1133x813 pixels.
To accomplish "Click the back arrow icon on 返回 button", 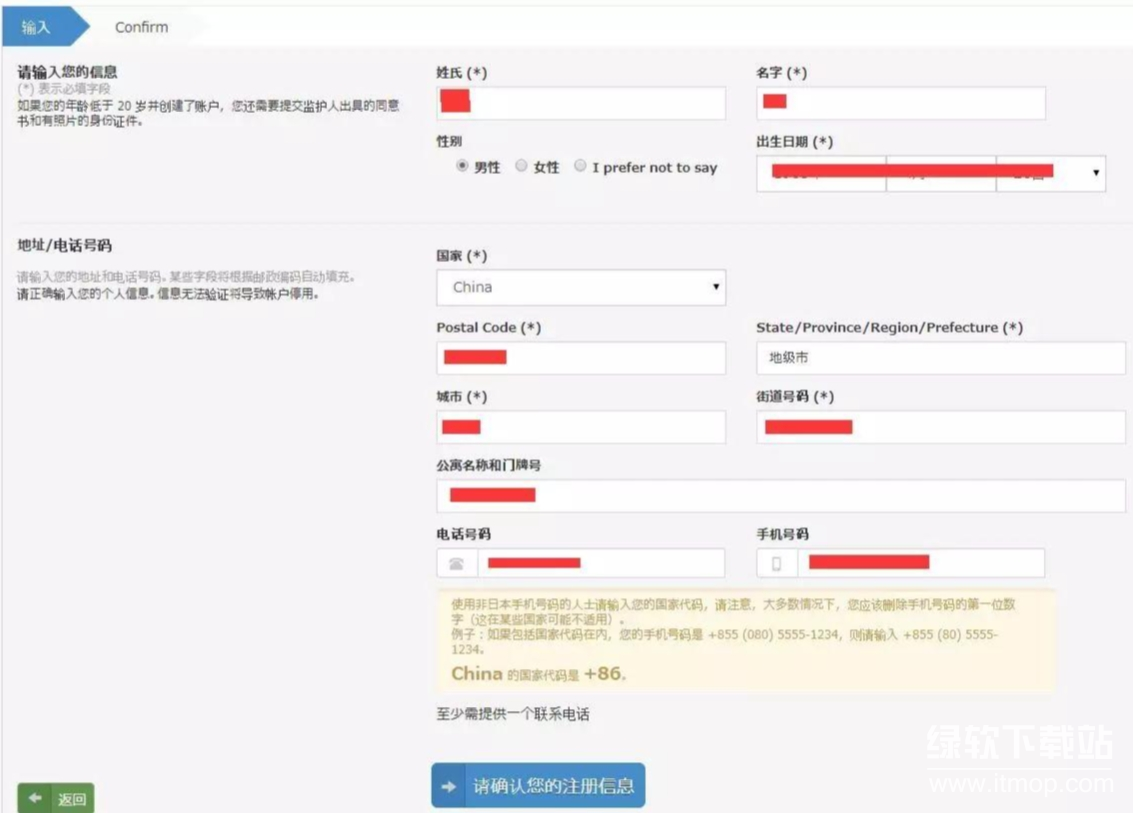I will pos(36,799).
